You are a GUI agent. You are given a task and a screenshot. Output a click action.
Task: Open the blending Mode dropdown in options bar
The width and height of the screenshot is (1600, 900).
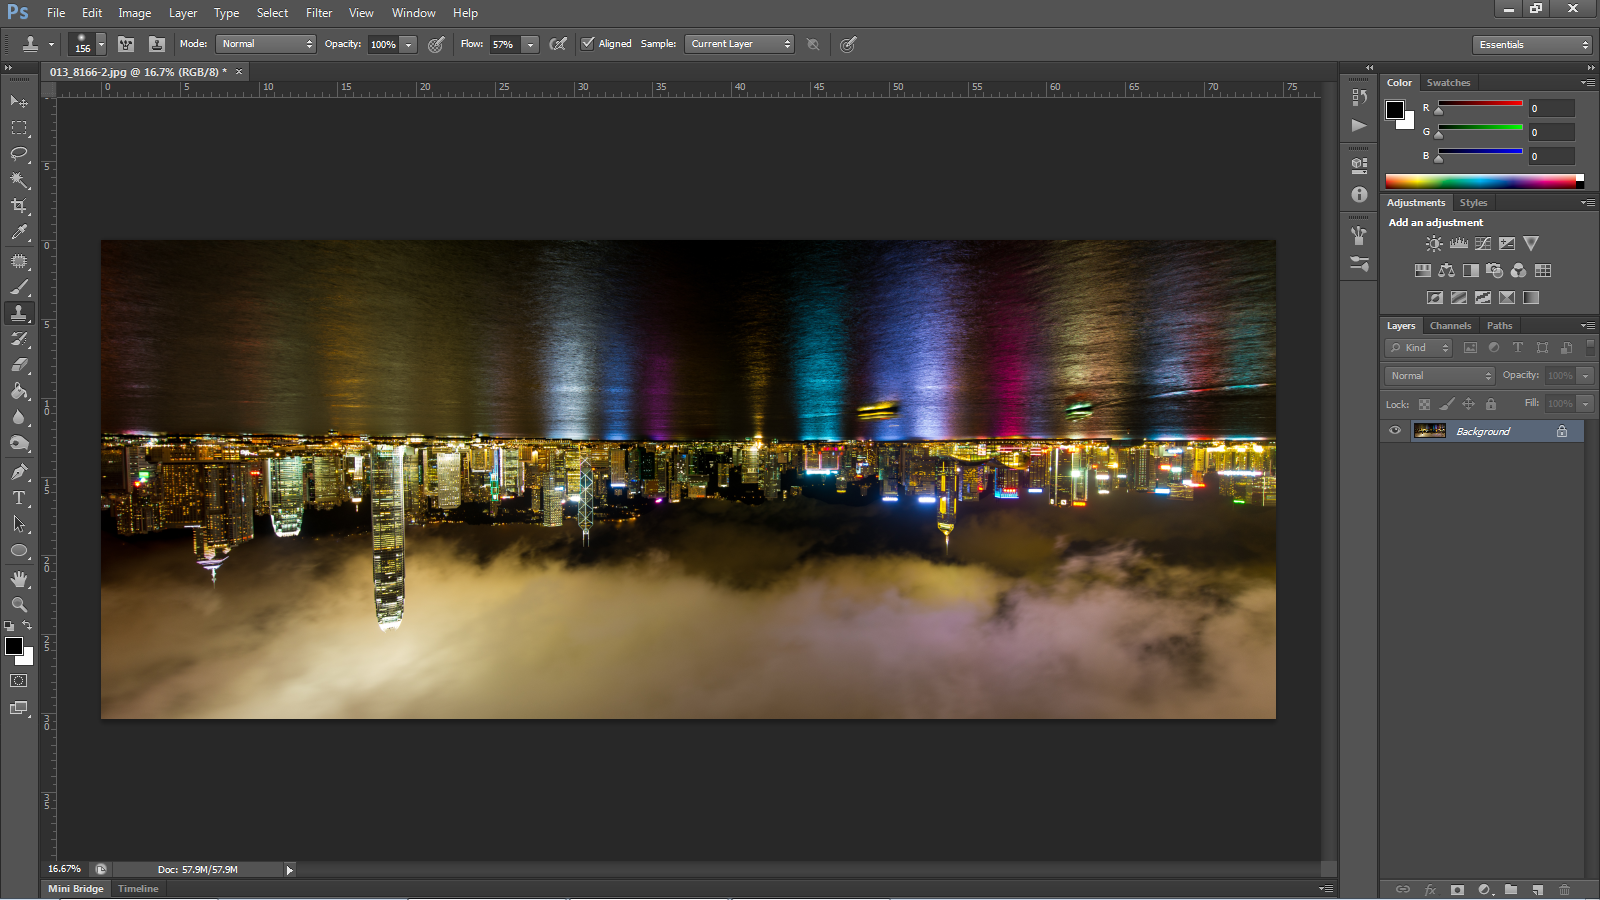[266, 44]
